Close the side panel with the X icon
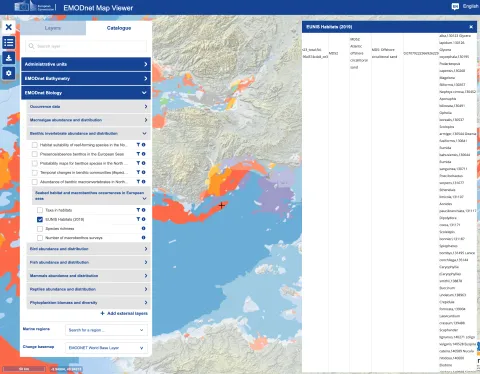This screenshot has height=374, width=480. (x=9, y=27)
